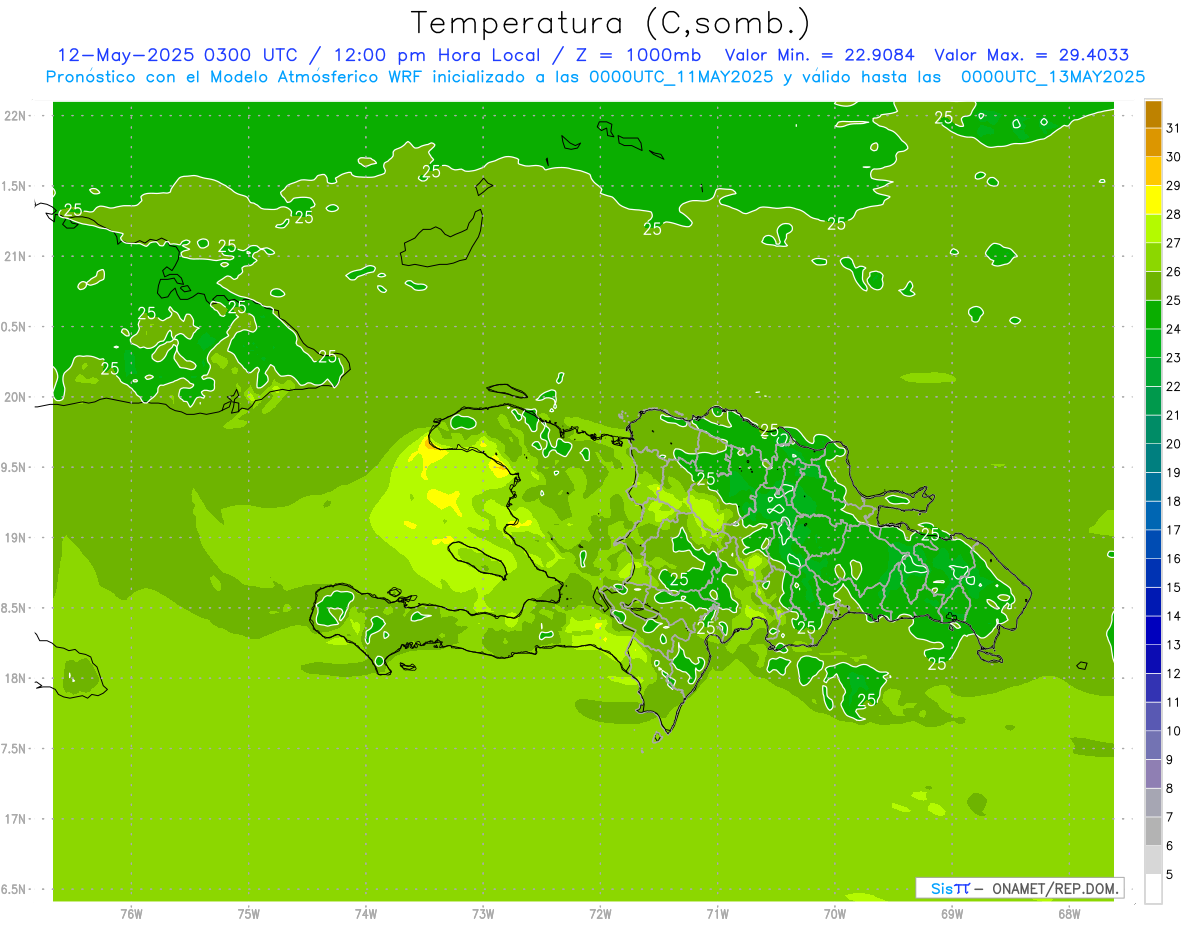Click the purple legend band between 9 and 10

1153,745
